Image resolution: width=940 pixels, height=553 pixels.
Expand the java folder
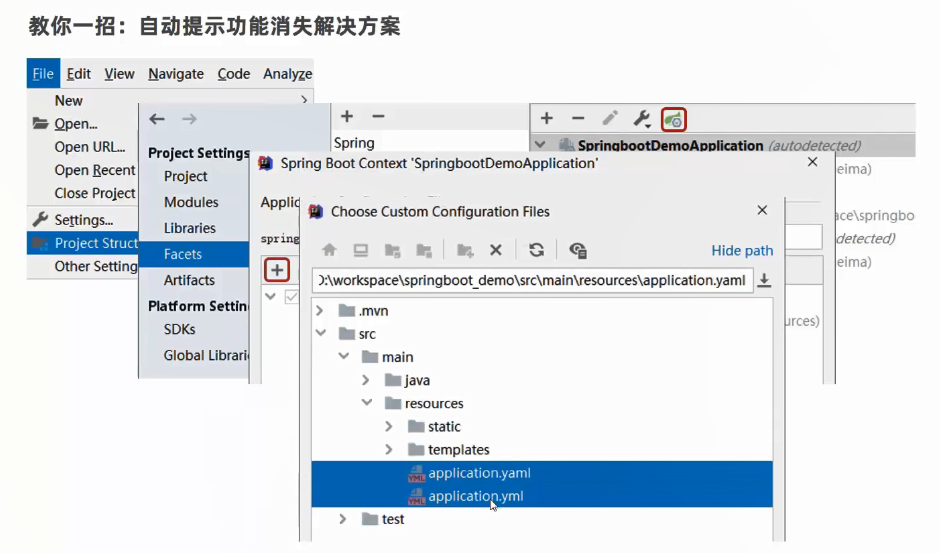(x=366, y=380)
